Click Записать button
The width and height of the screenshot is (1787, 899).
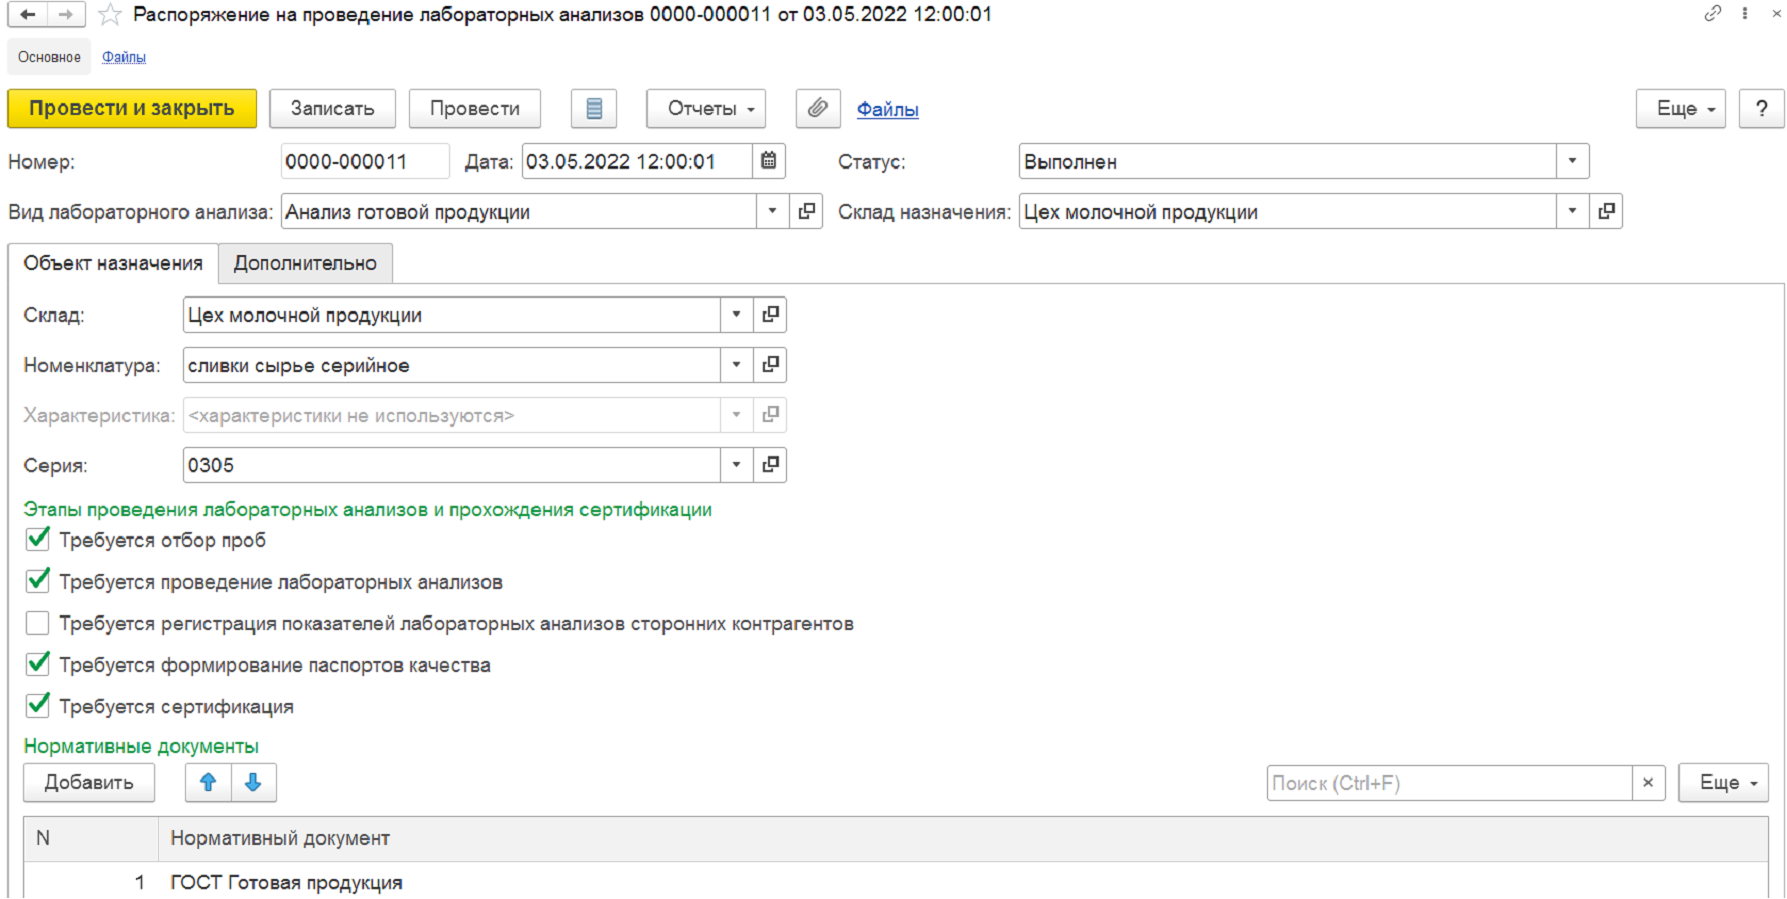pos(332,109)
